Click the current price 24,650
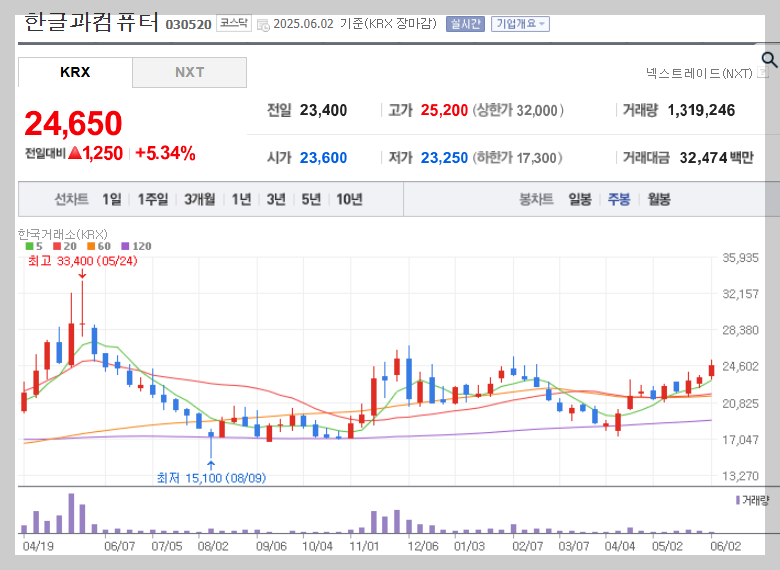Viewport: 780px width, 570px height. [73, 123]
